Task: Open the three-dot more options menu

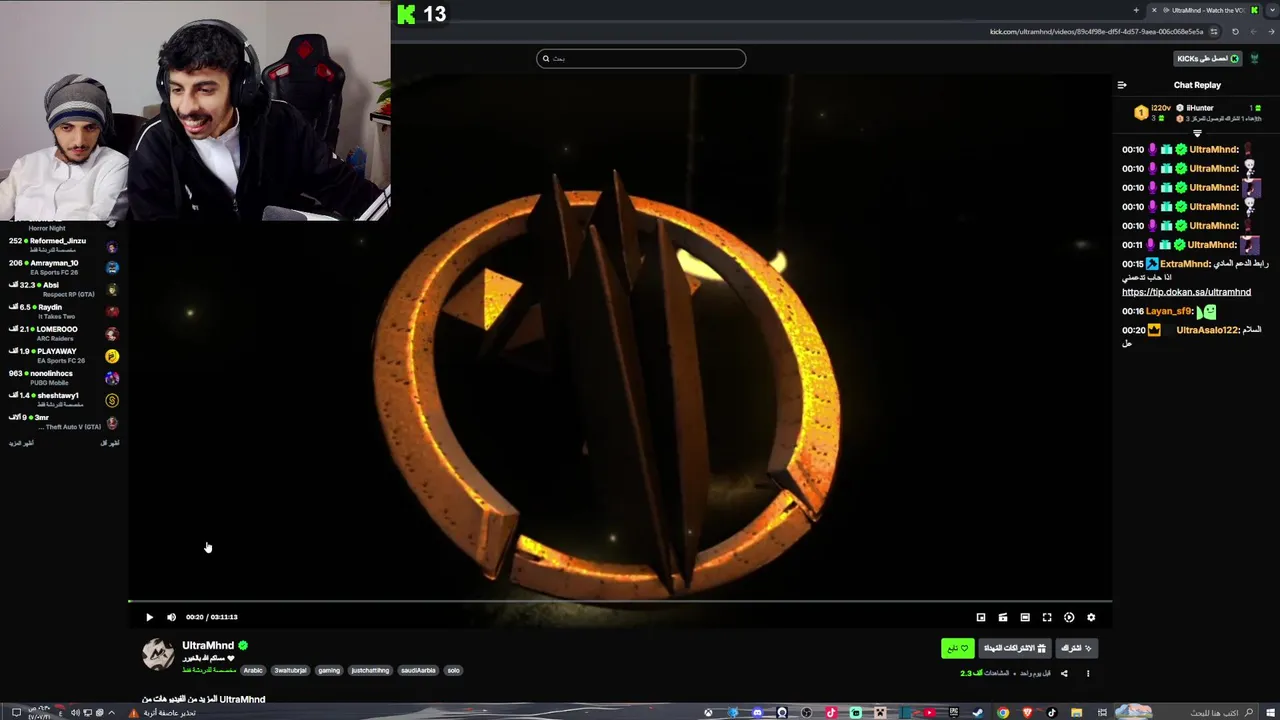Action: point(1088,673)
